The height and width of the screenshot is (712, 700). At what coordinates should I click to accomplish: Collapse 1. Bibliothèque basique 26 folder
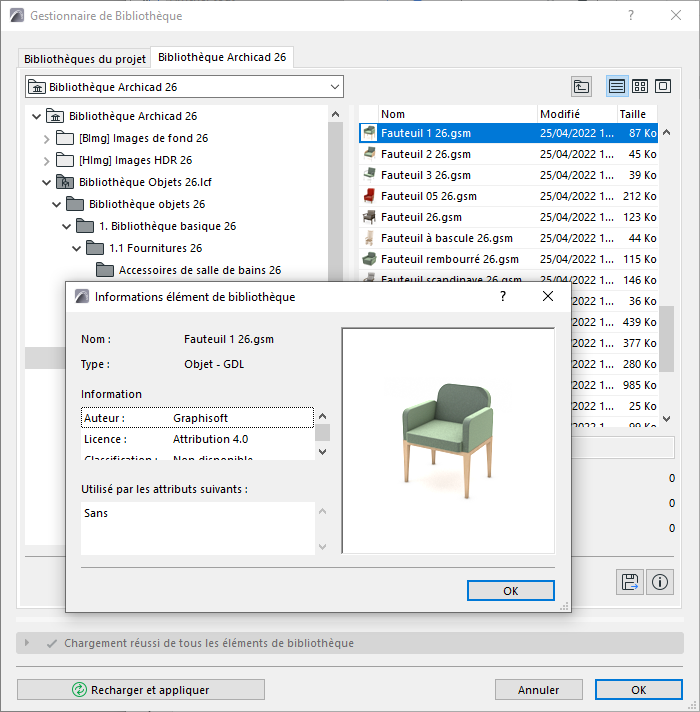[66, 226]
